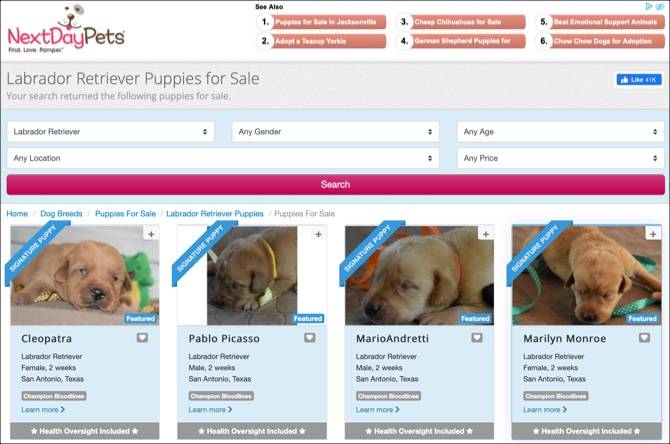670x444 pixels.
Task: Toggle the heart icon for Pablo Picasso
Action: click(x=310, y=338)
